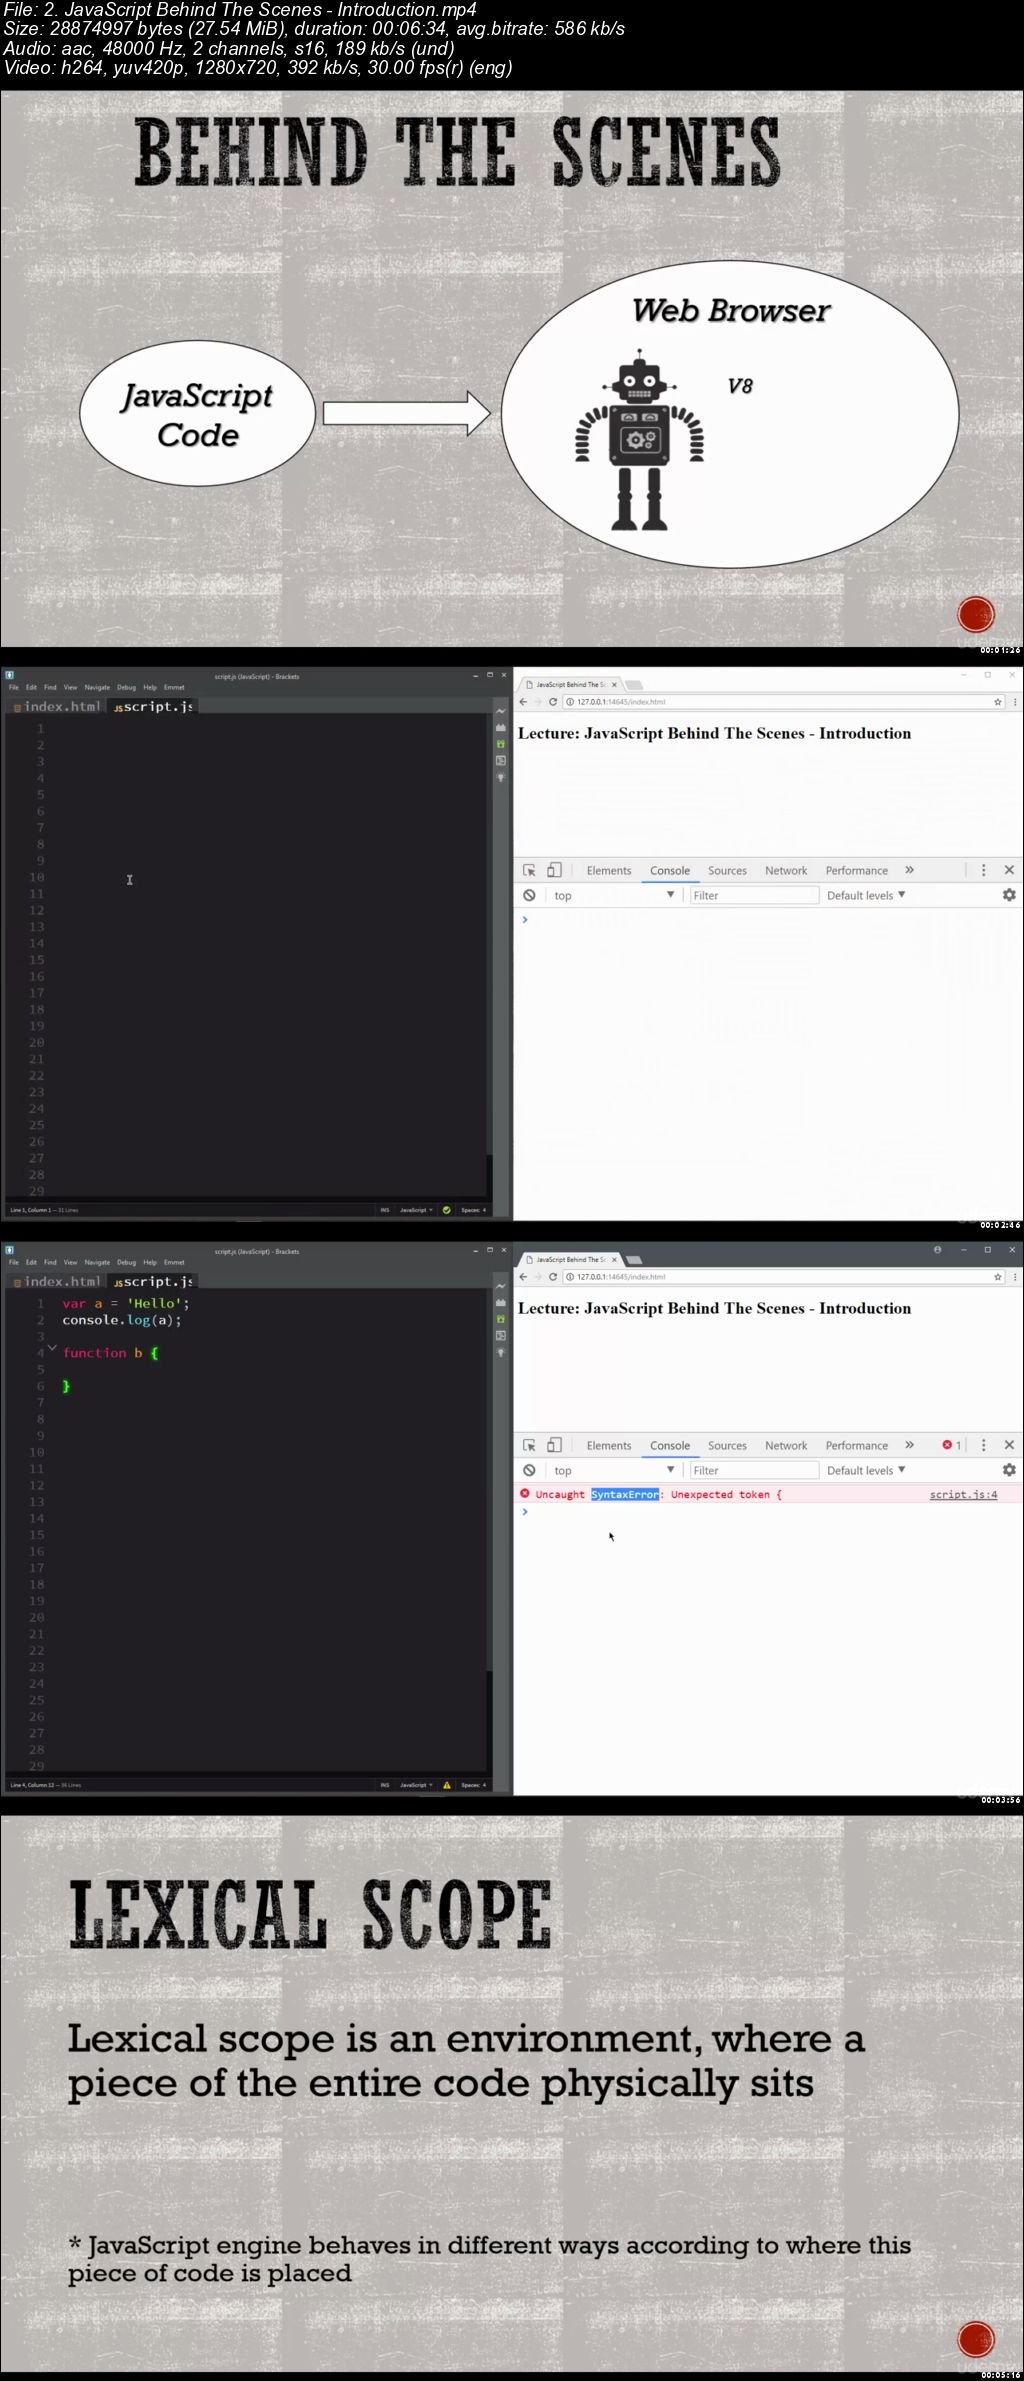Open Brackets Find menu in the empty-editor frame

click(50, 687)
